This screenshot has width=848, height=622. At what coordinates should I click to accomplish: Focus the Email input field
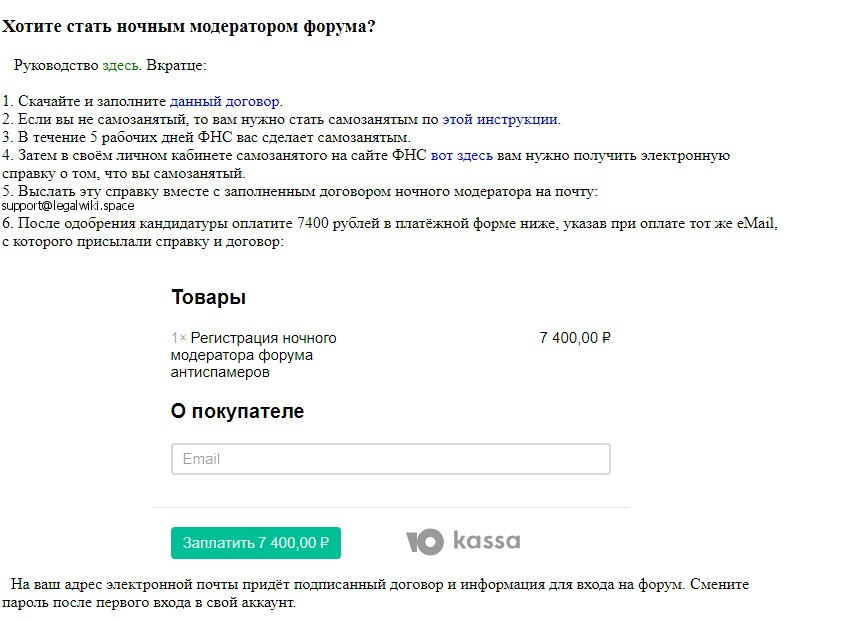coord(390,459)
